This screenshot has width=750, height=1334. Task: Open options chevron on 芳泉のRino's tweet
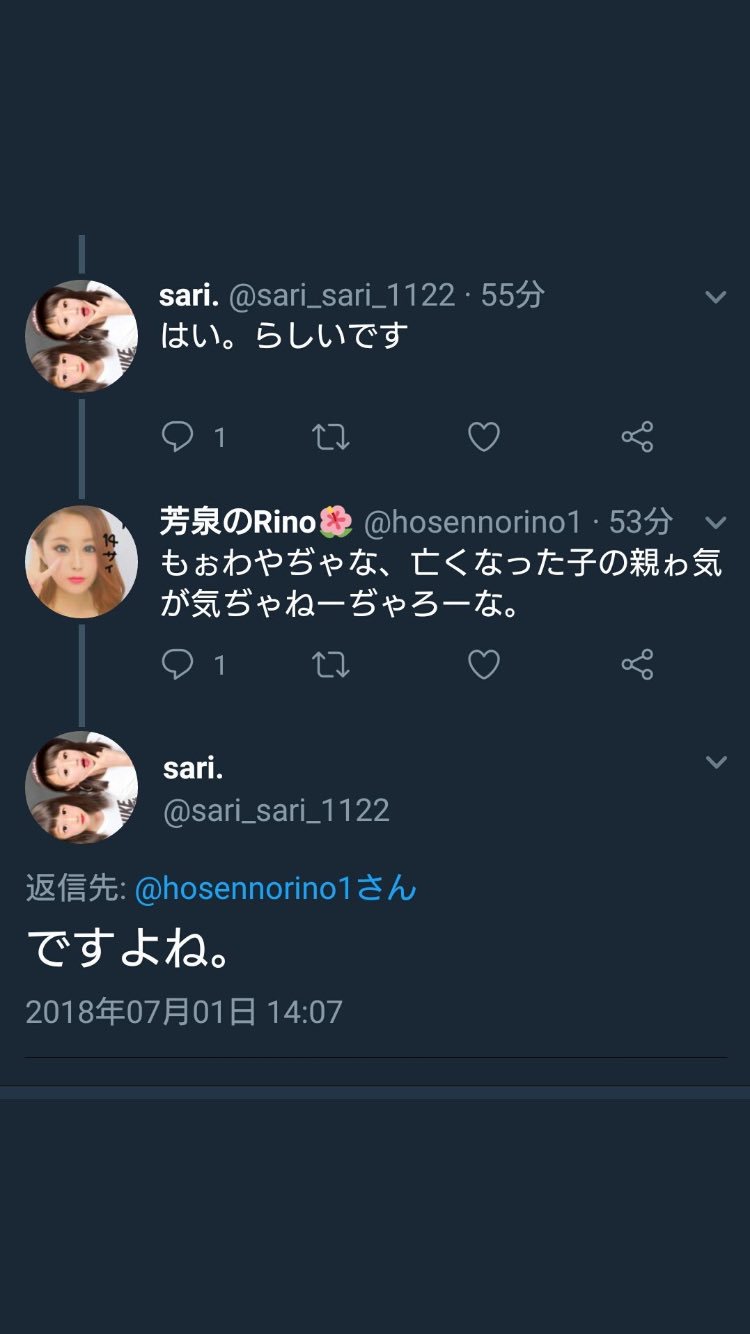[x=716, y=522]
